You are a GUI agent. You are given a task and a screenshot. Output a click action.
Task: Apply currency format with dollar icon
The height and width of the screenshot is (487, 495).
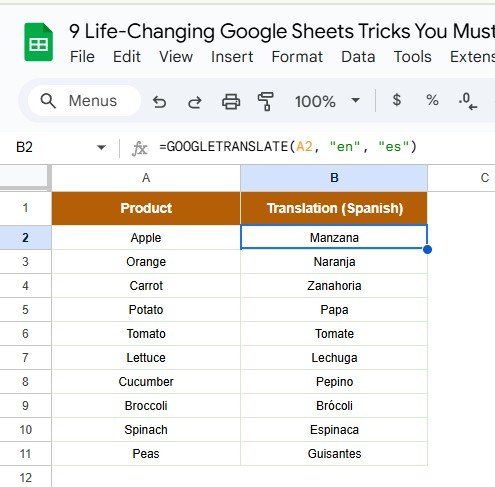point(397,100)
